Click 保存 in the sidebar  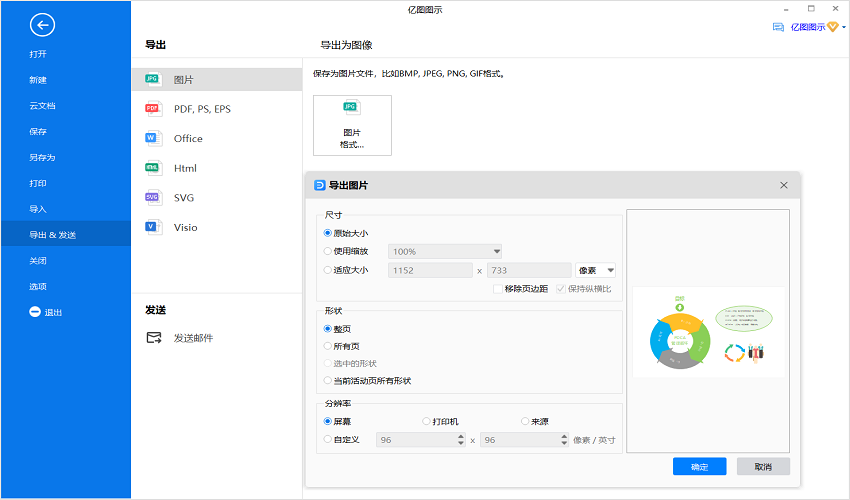38,132
